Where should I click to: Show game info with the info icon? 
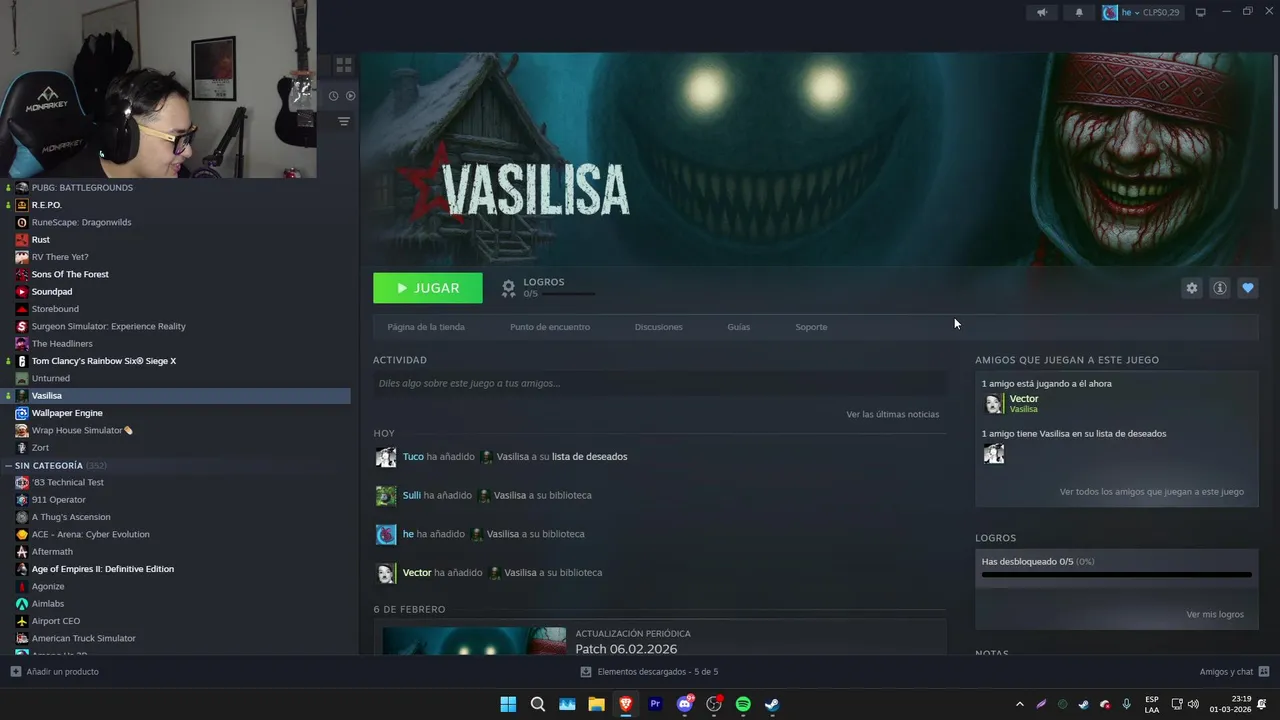pos(1220,288)
